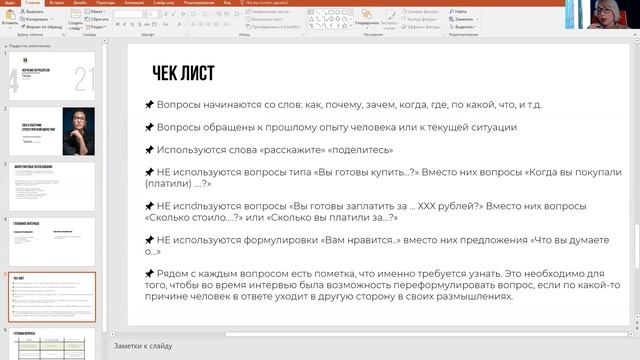Open the Text Direction (Направление текста) dropdown
This screenshot has width=640, height=360.
tap(268, 12)
